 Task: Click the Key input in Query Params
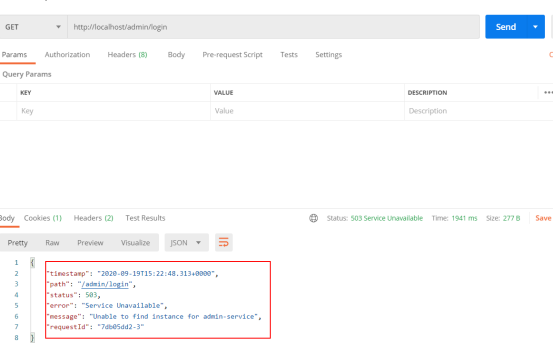(113, 111)
